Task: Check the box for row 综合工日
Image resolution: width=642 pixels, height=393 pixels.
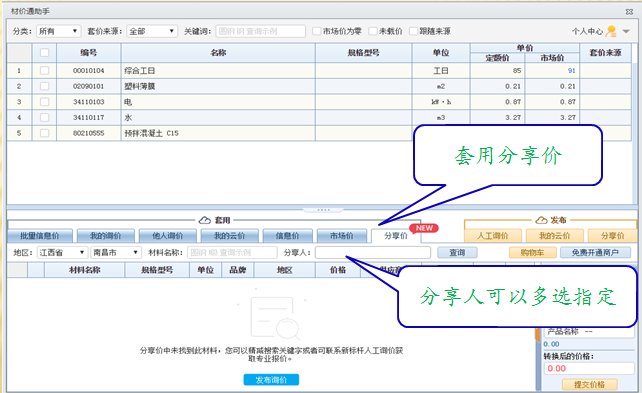Action: [44, 70]
